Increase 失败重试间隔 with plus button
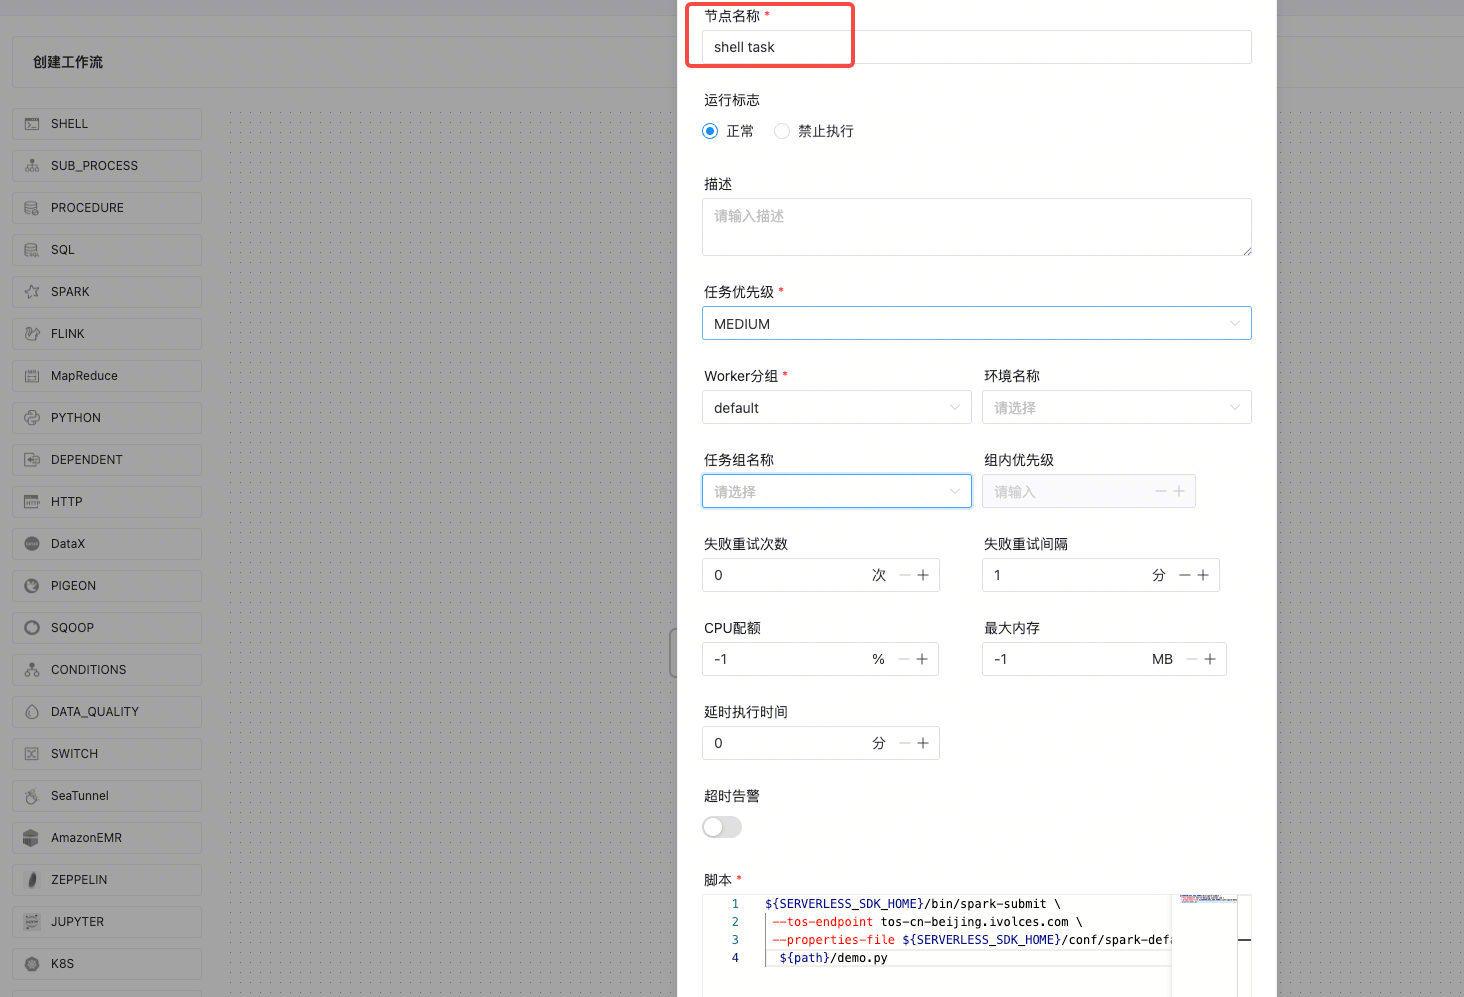The height and width of the screenshot is (997, 1464). click(1203, 575)
